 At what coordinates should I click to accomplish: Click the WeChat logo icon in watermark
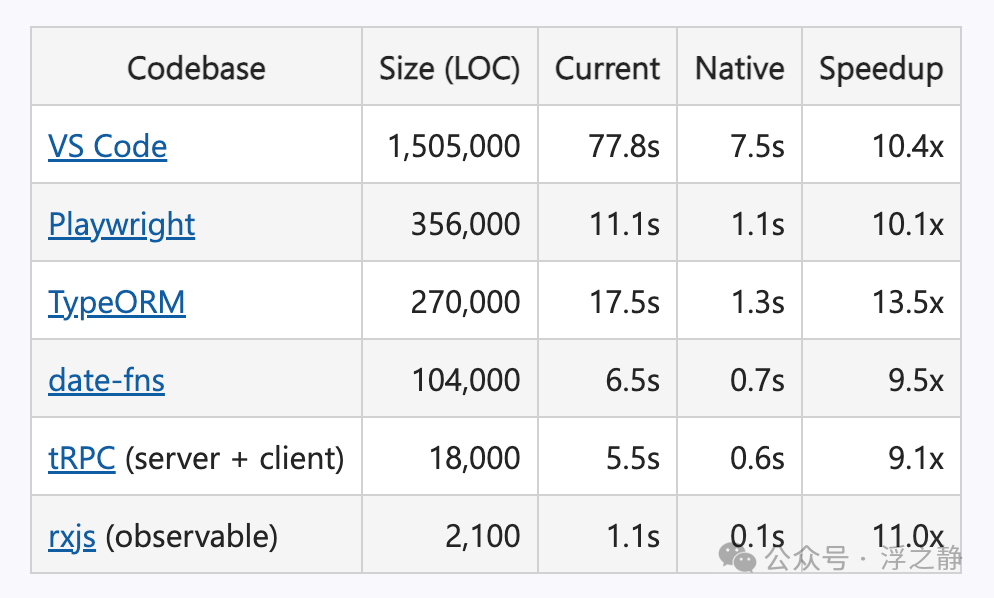[x=737, y=557]
